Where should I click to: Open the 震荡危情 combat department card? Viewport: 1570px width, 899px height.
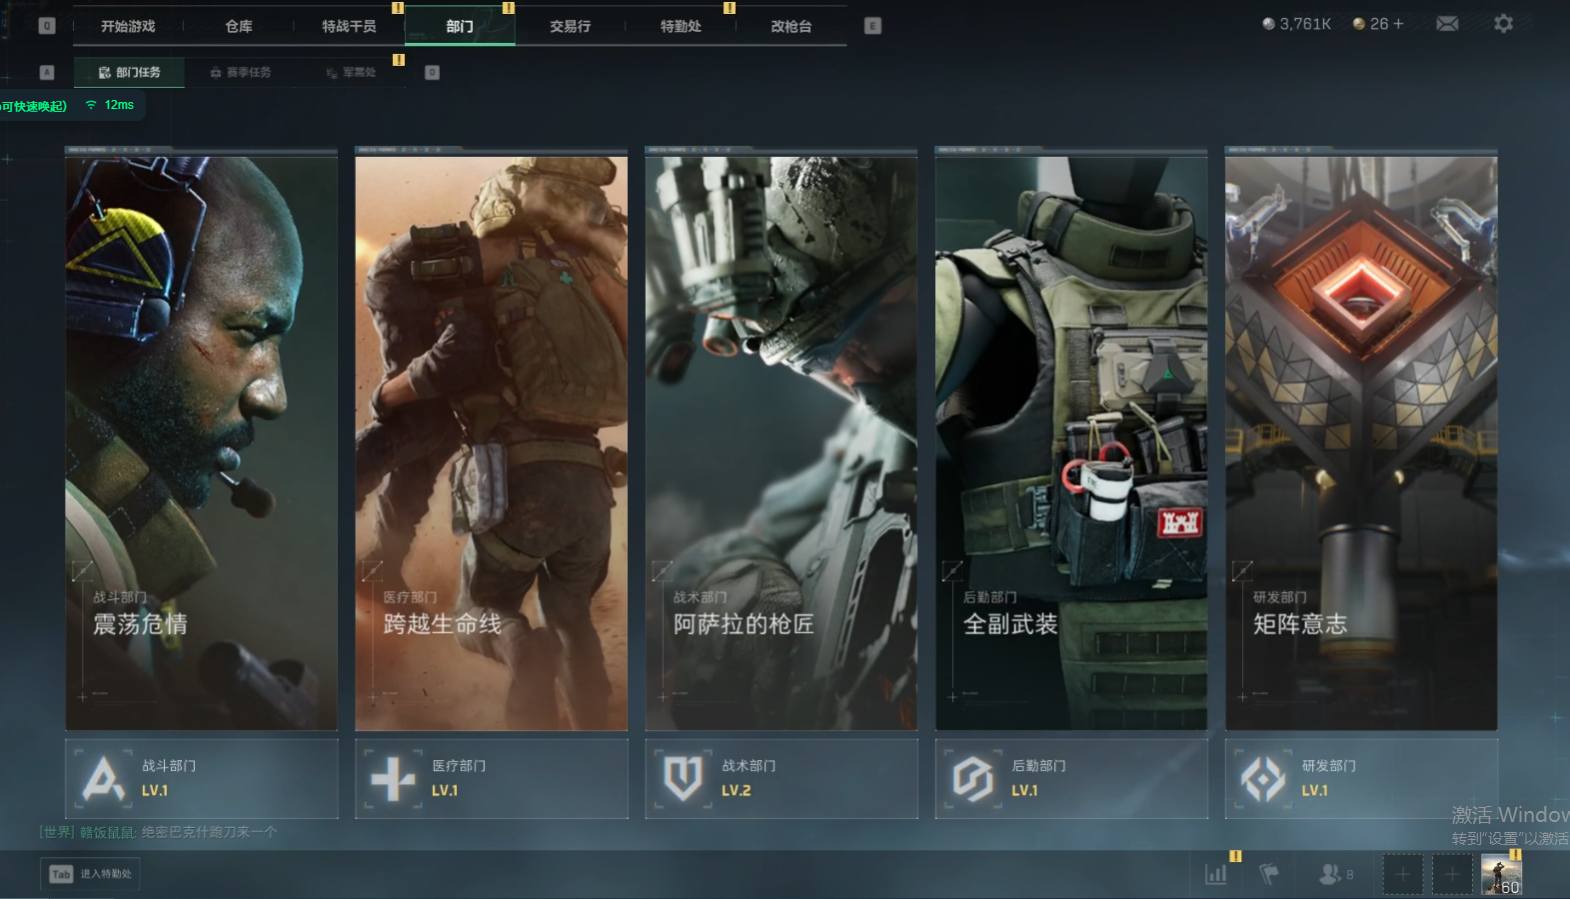coord(202,442)
